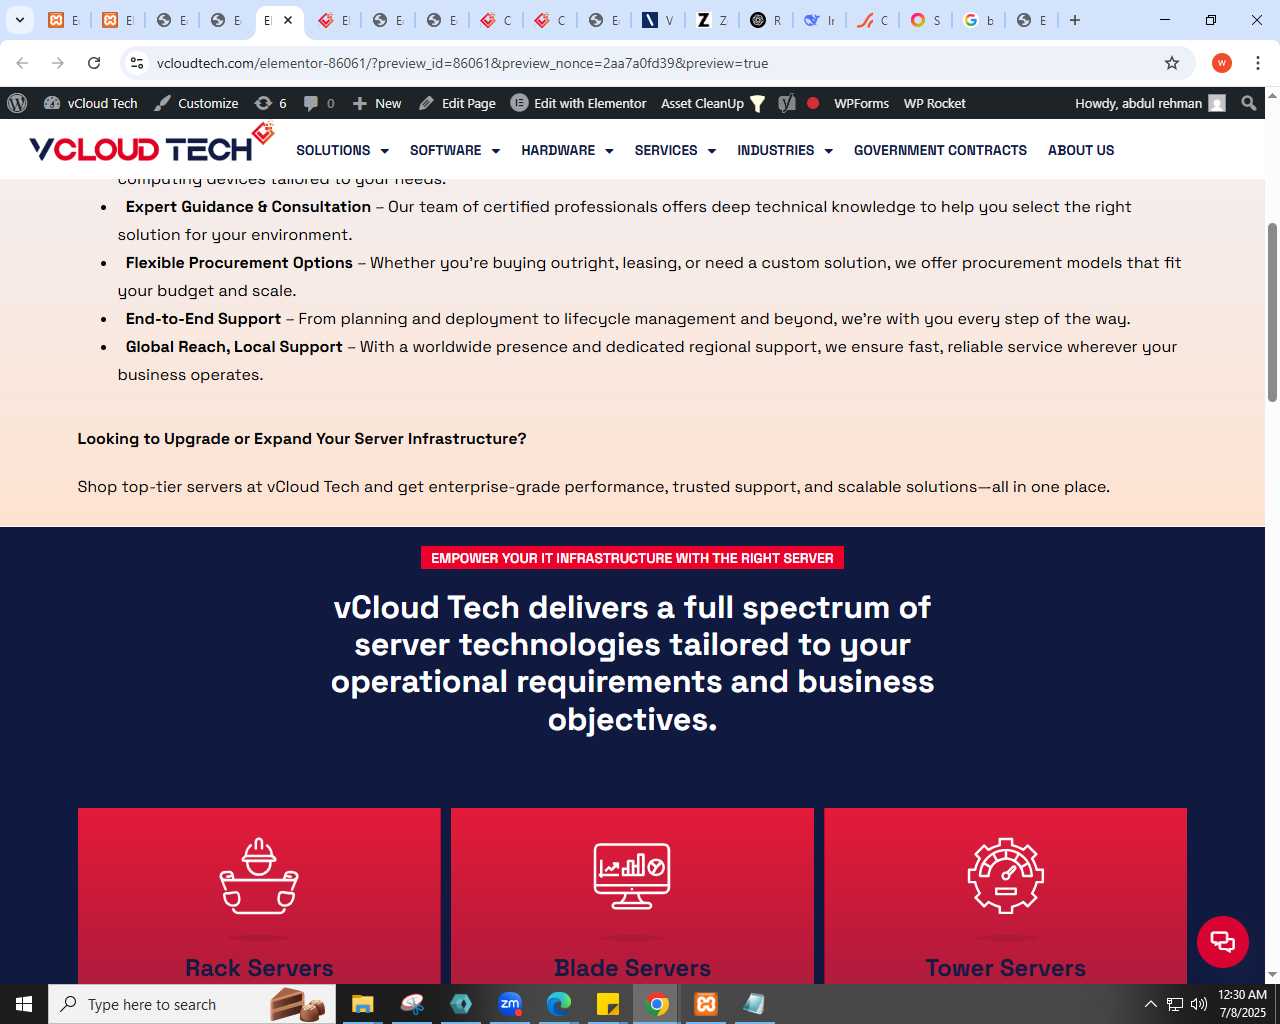Switch to the Google 'b' tab
The image size is (1280, 1024).
978,20
